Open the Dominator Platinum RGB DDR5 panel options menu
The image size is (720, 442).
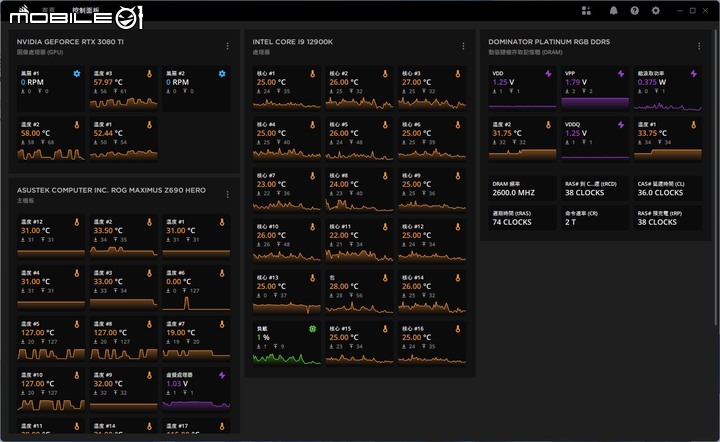[x=699, y=46]
